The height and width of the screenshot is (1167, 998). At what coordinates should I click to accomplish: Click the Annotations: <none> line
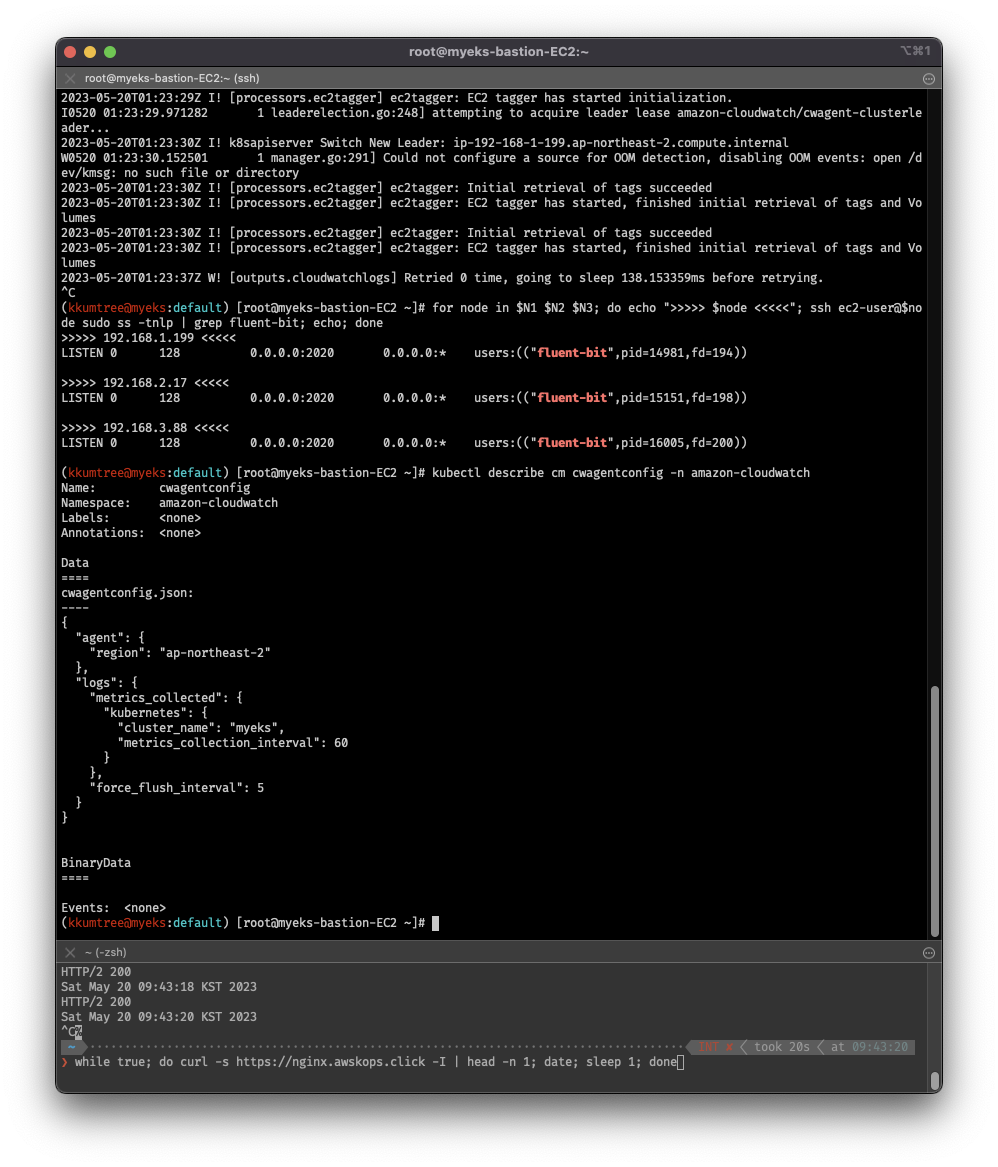(131, 533)
